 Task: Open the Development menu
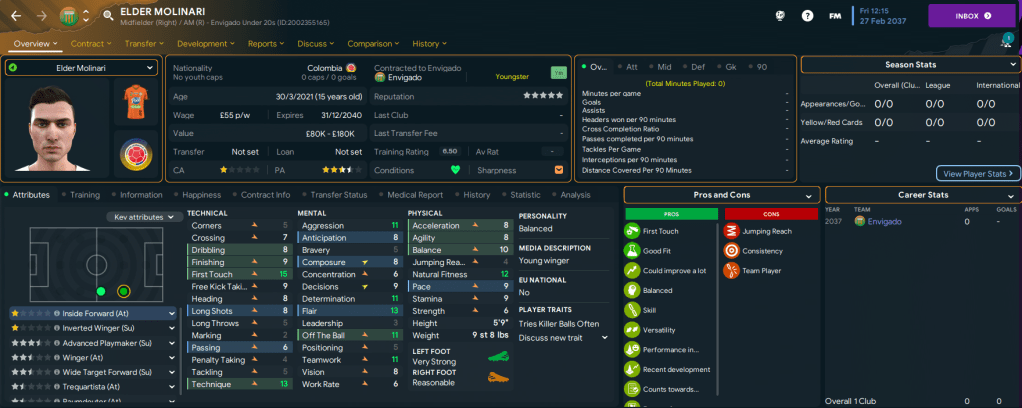(205, 44)
